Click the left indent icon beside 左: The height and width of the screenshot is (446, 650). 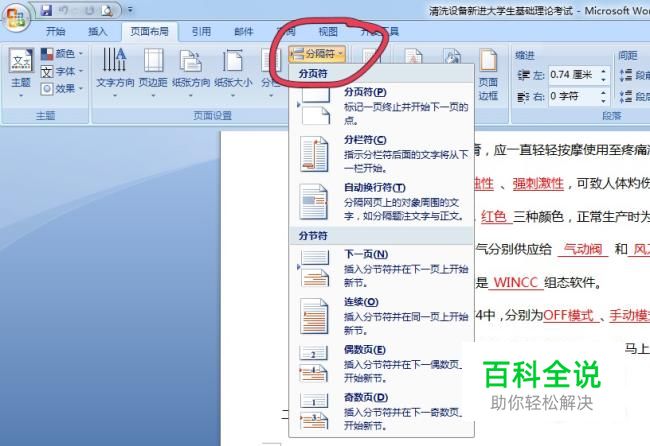[523, 75]
